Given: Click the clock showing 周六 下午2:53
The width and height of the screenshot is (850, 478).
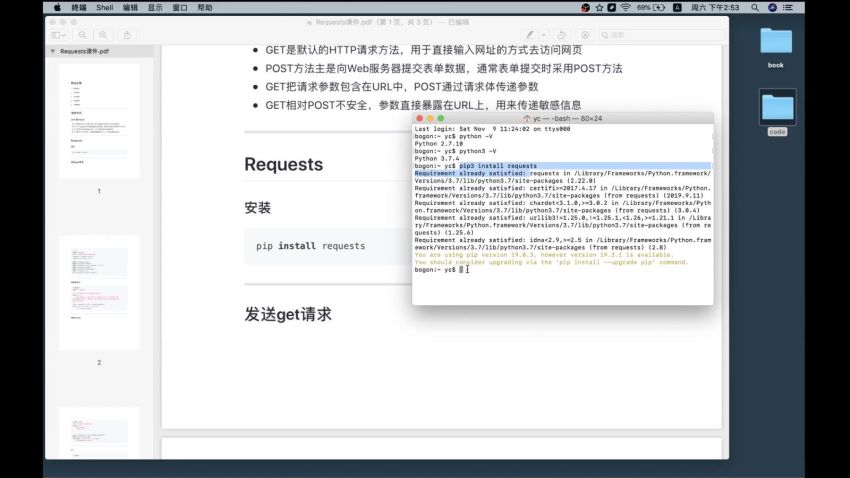Looking at the screenshot, I should tap(715, 8).
